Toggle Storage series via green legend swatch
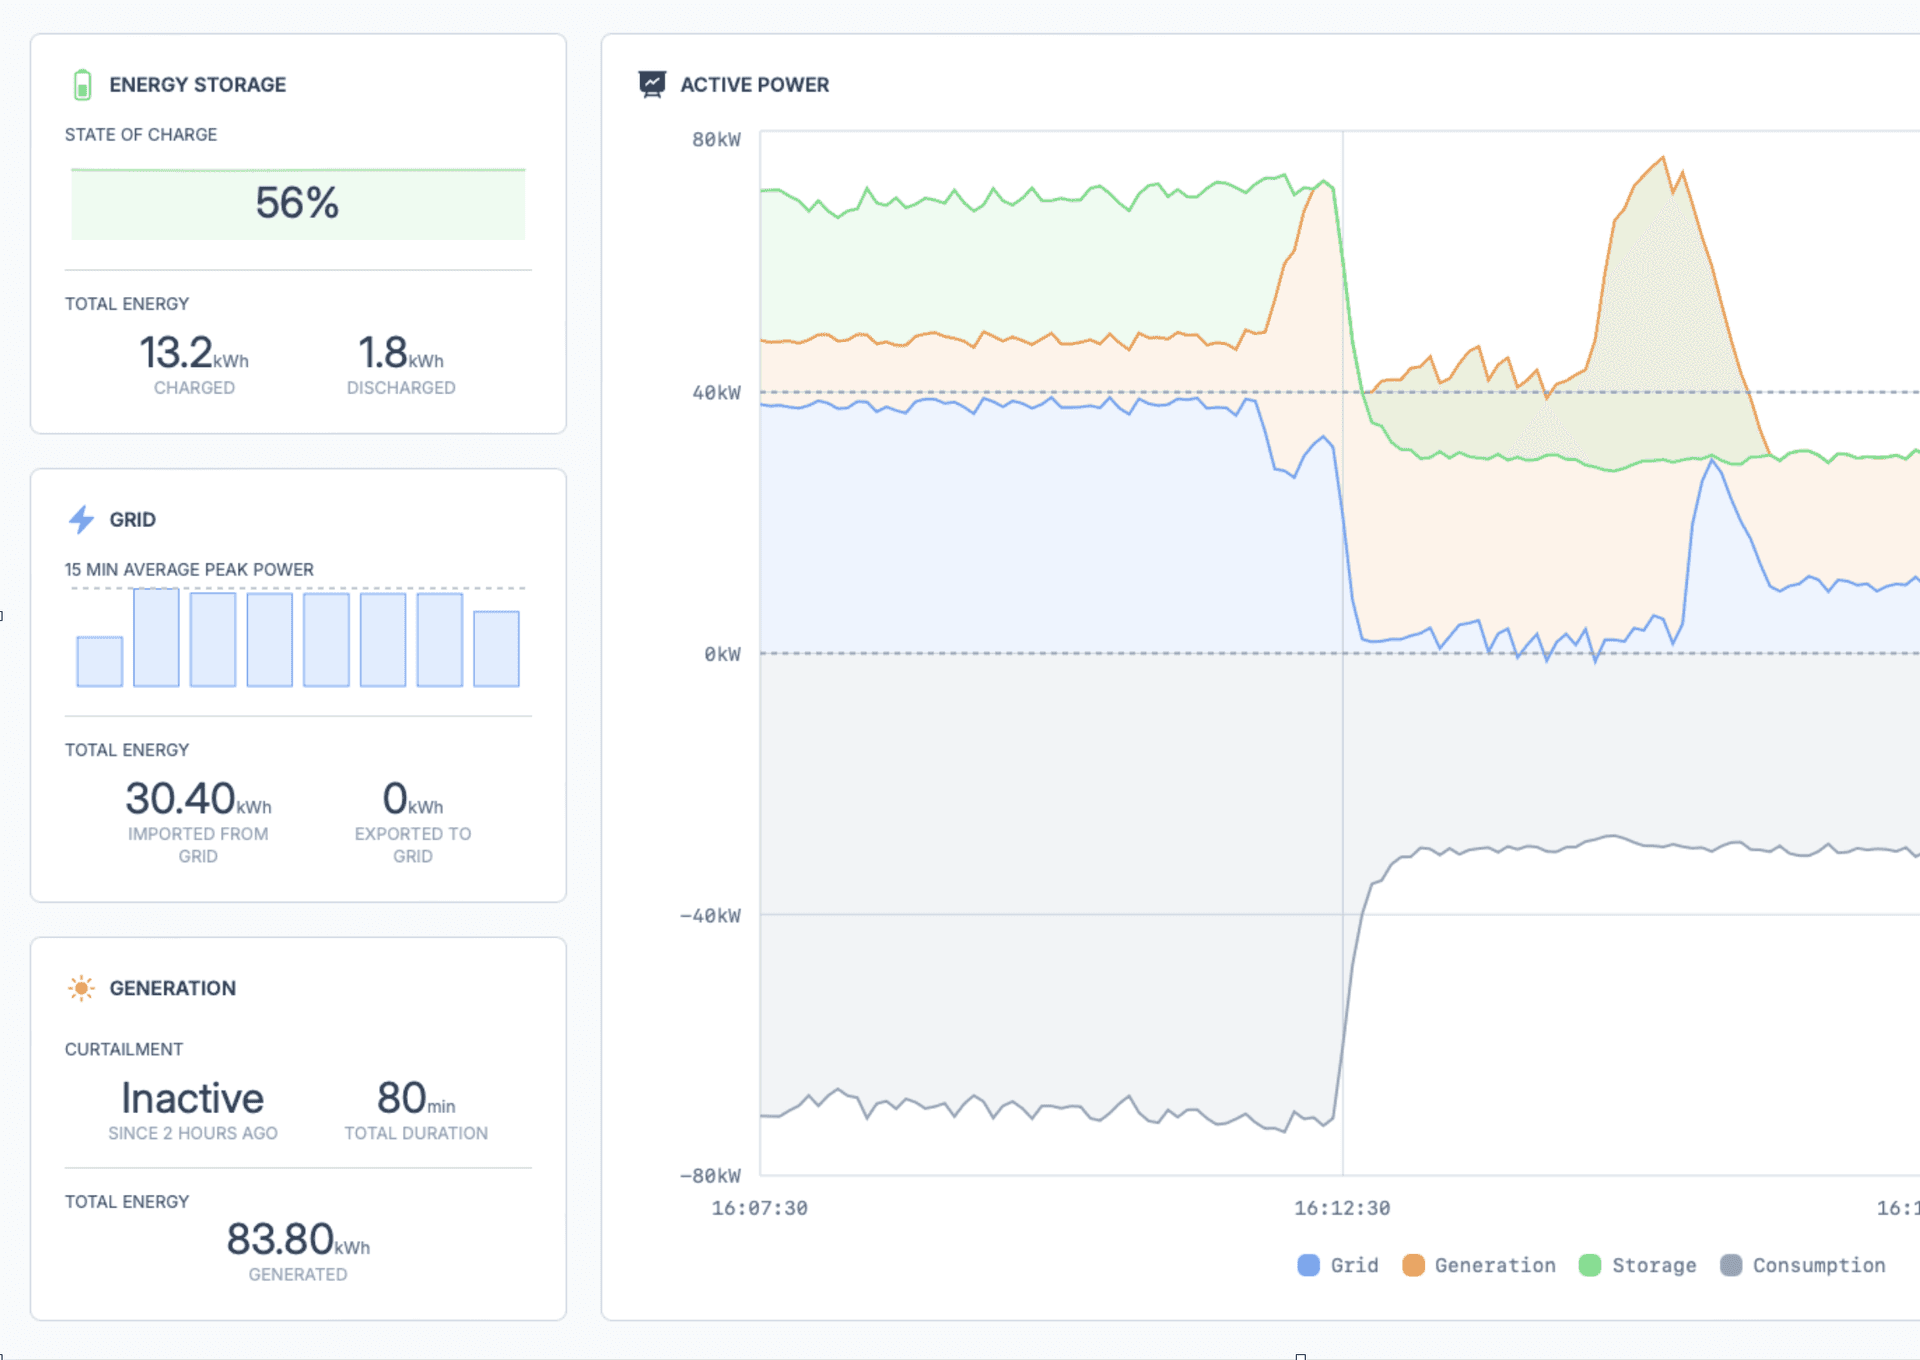1920x1360 pixels. click(1589, 1265)
